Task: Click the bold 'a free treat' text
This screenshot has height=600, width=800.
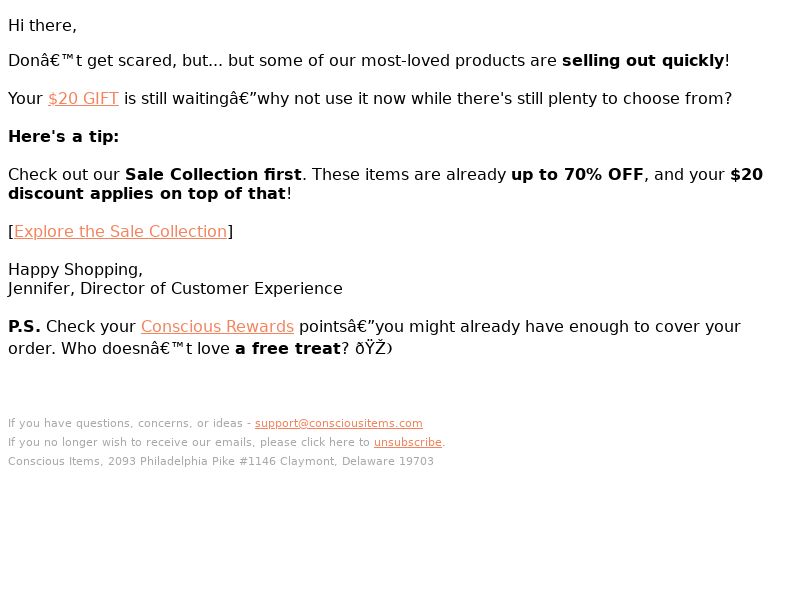Action: (x=288, y=348)
